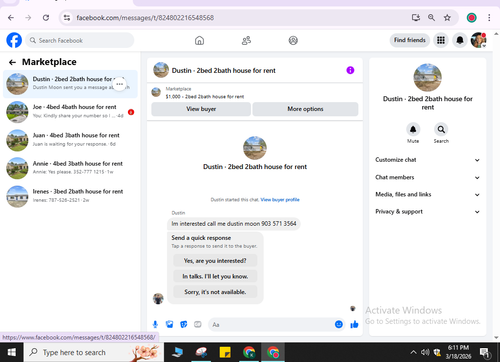Open Windows notification center icon
Viewport: 500px width, 362px height.
[484, 352]
